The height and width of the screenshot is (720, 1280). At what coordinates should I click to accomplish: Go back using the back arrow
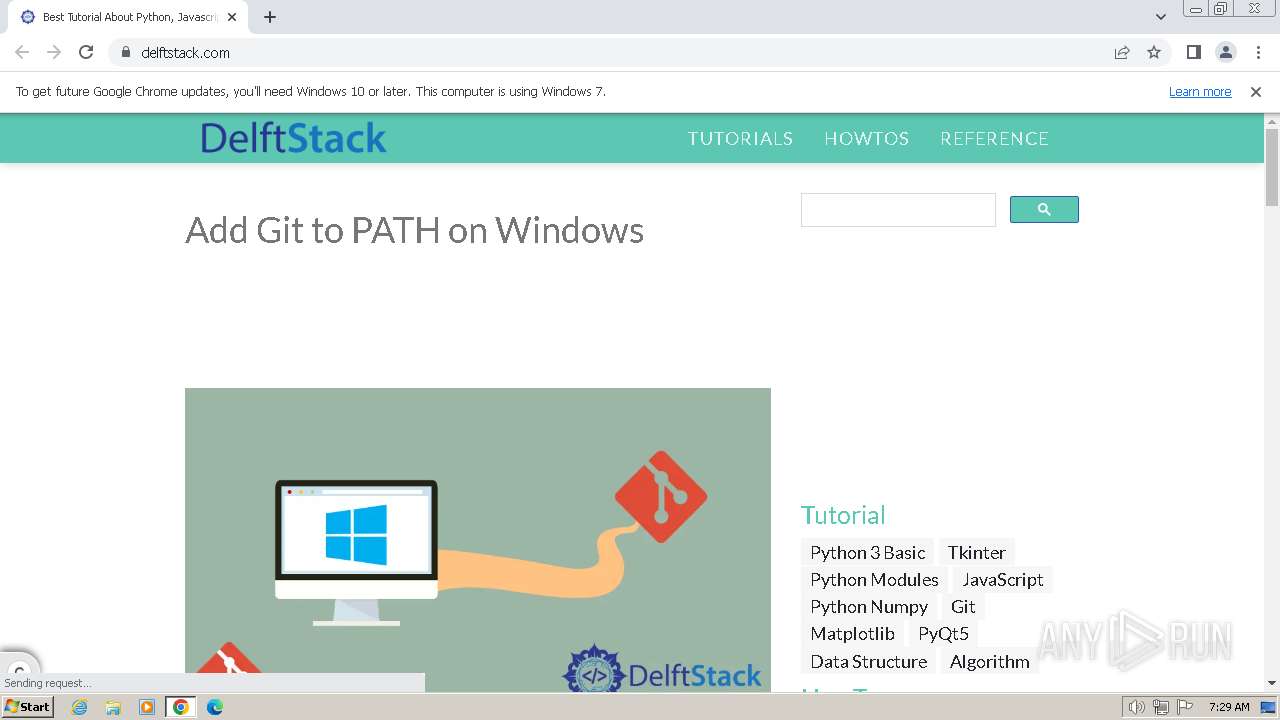22,52
